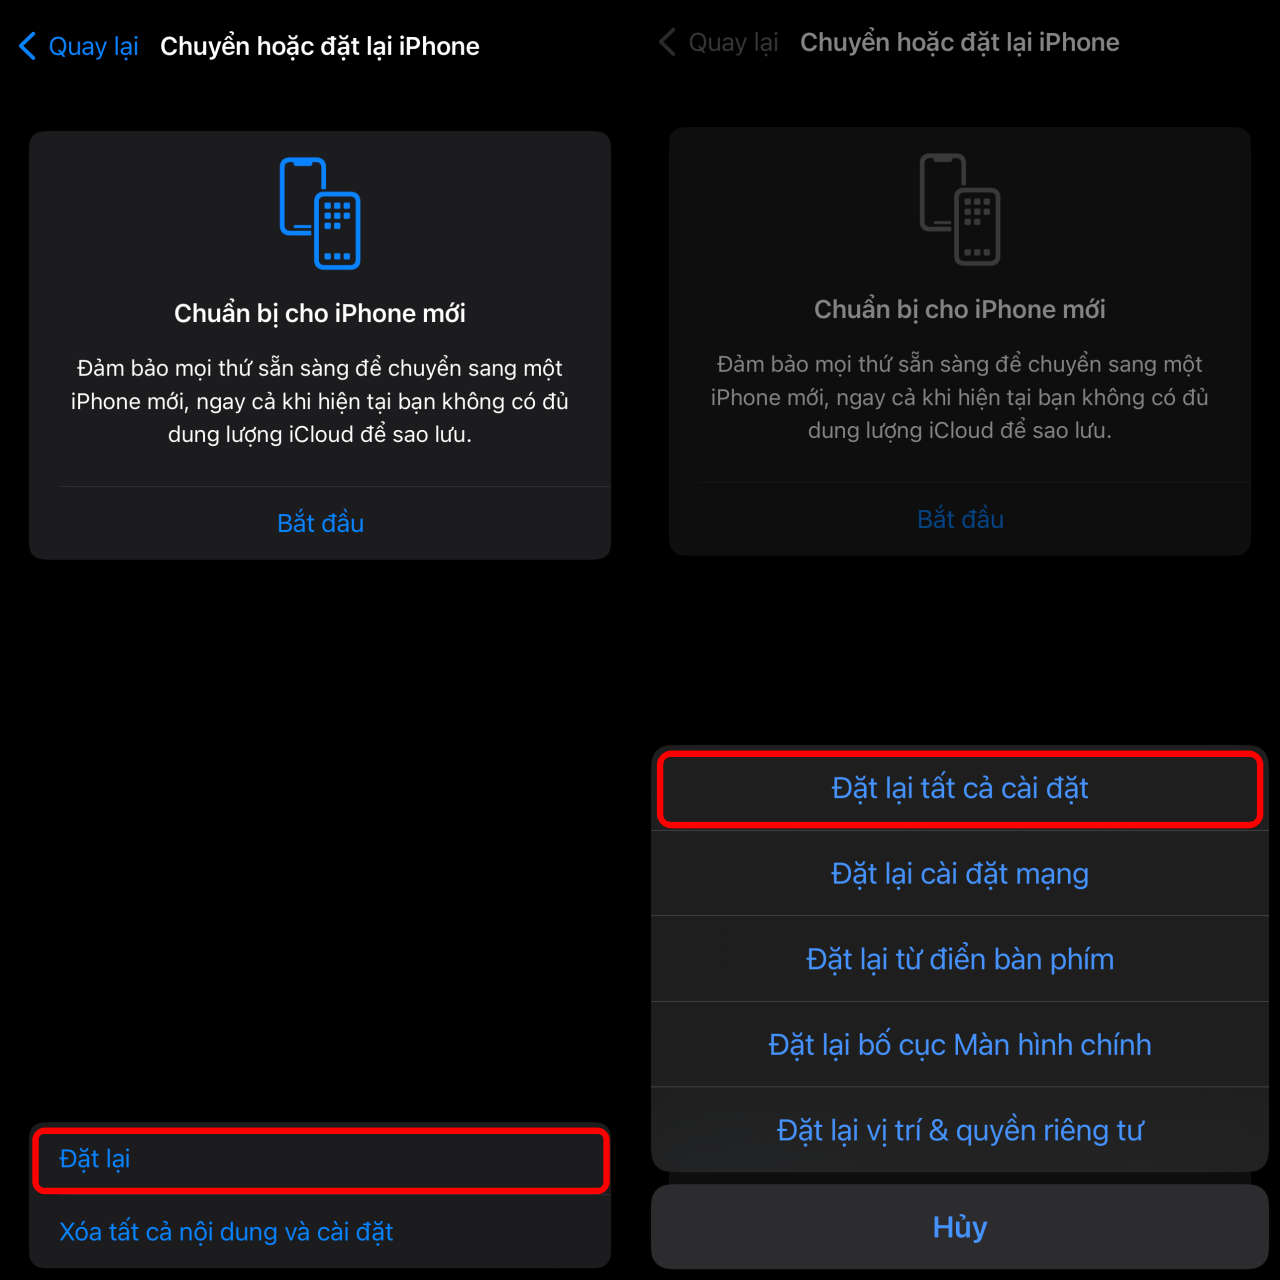The image size is (1280, 1280).
Task: Tap the grayed-out two-phones transfer icon
Action: point(960,209)
